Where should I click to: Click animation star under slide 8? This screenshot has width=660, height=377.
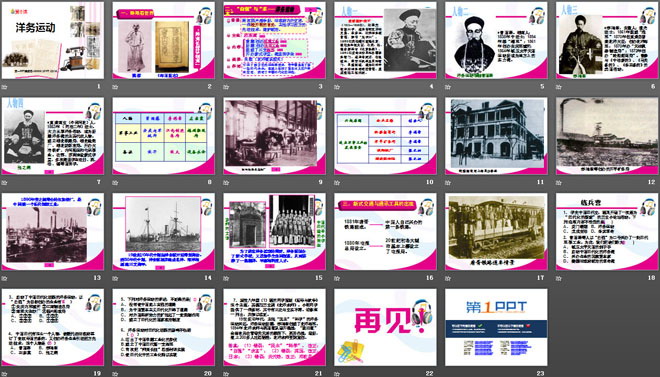coord(115,183)
